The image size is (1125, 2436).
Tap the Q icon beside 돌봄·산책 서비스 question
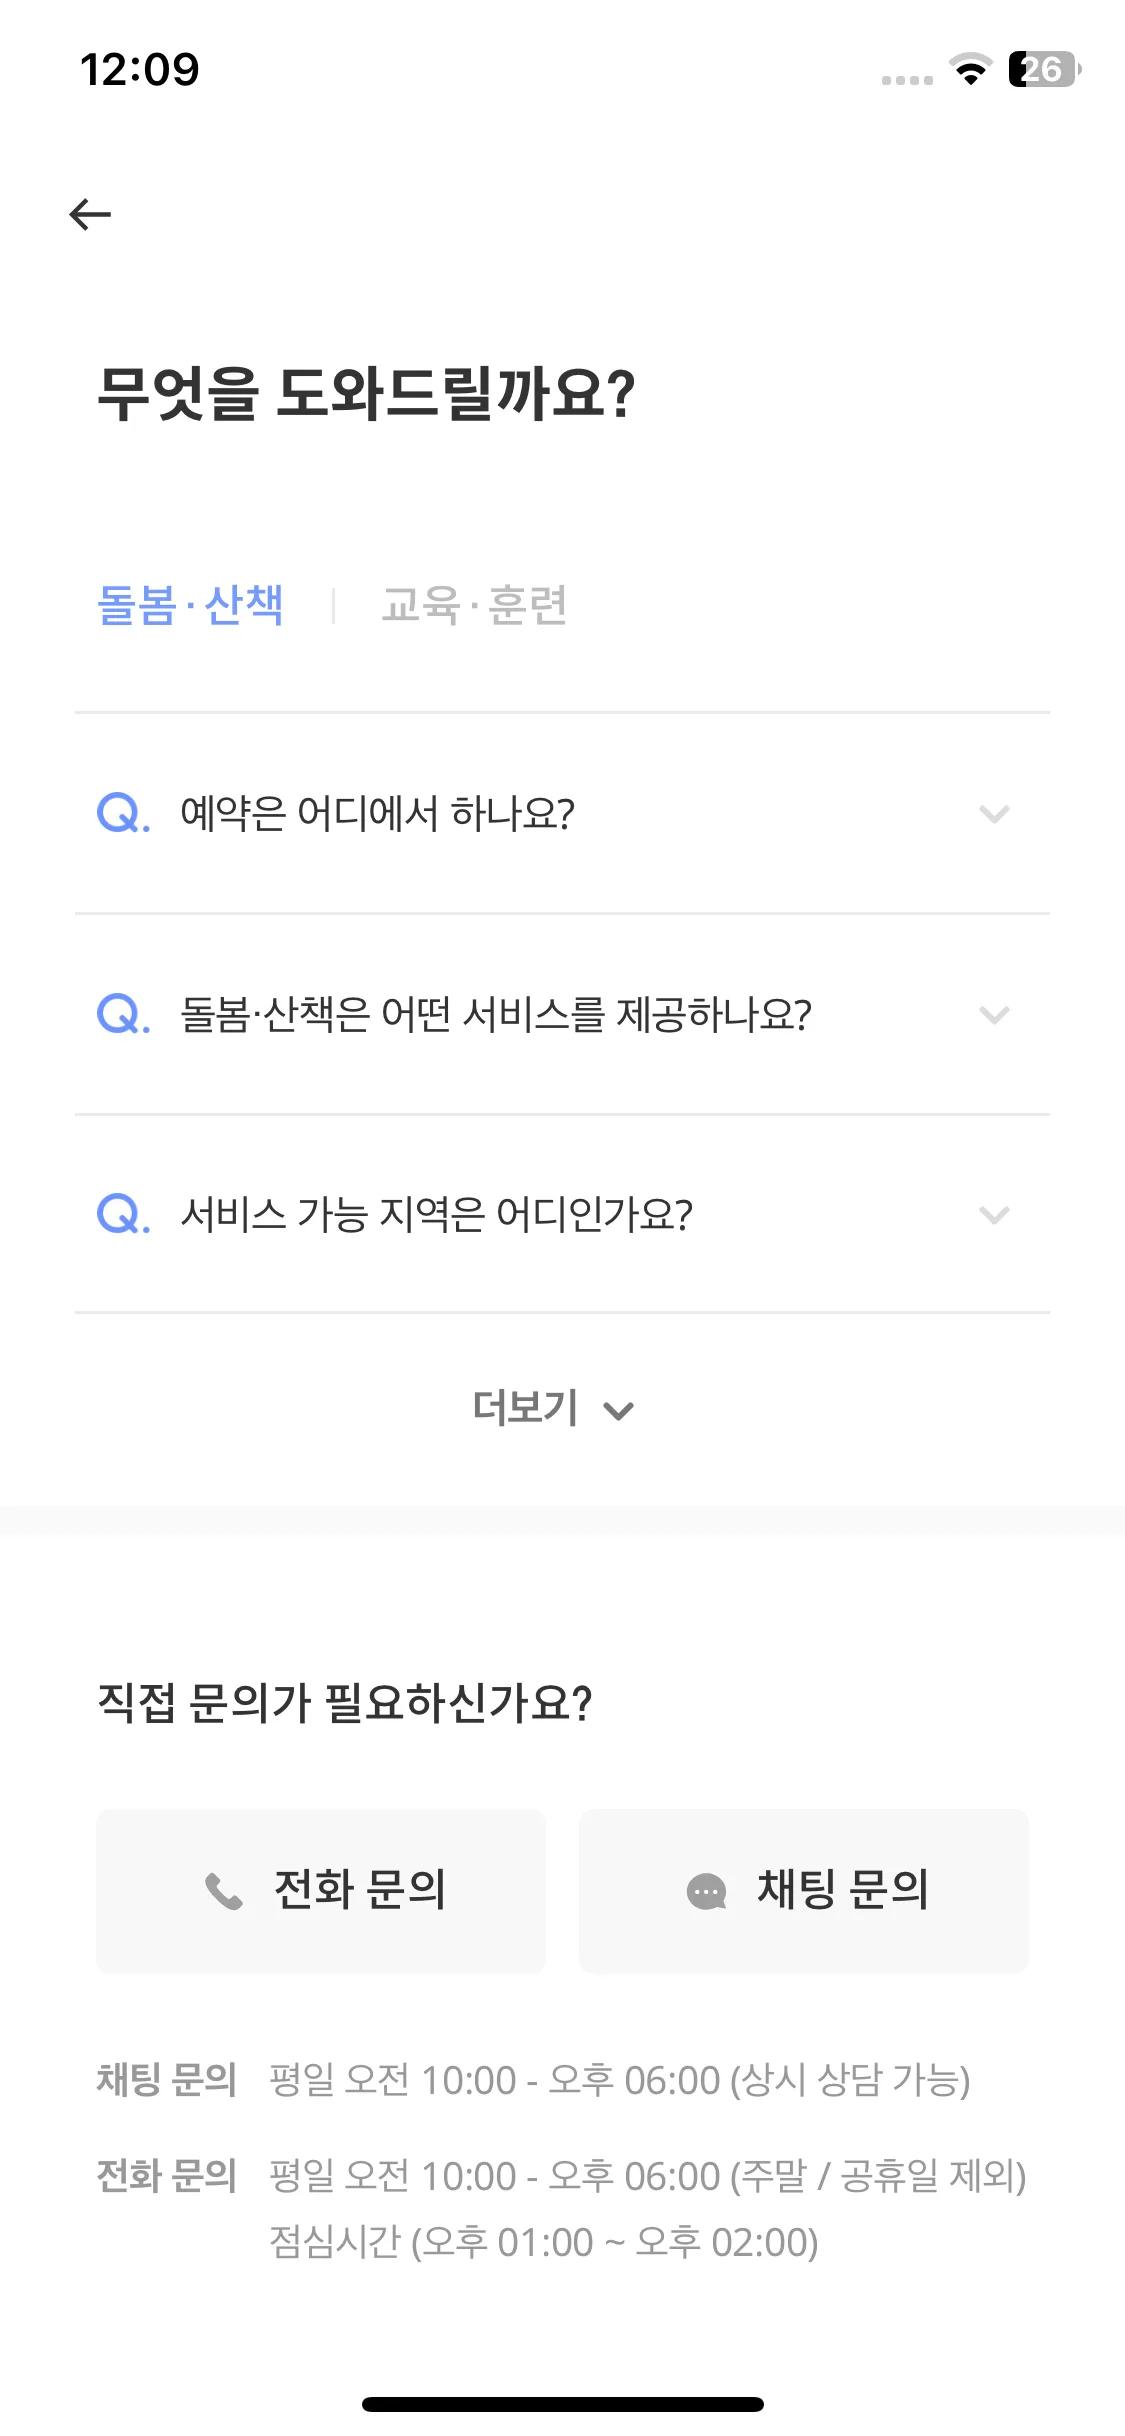pyautogui.click(x=123, y=1014)
